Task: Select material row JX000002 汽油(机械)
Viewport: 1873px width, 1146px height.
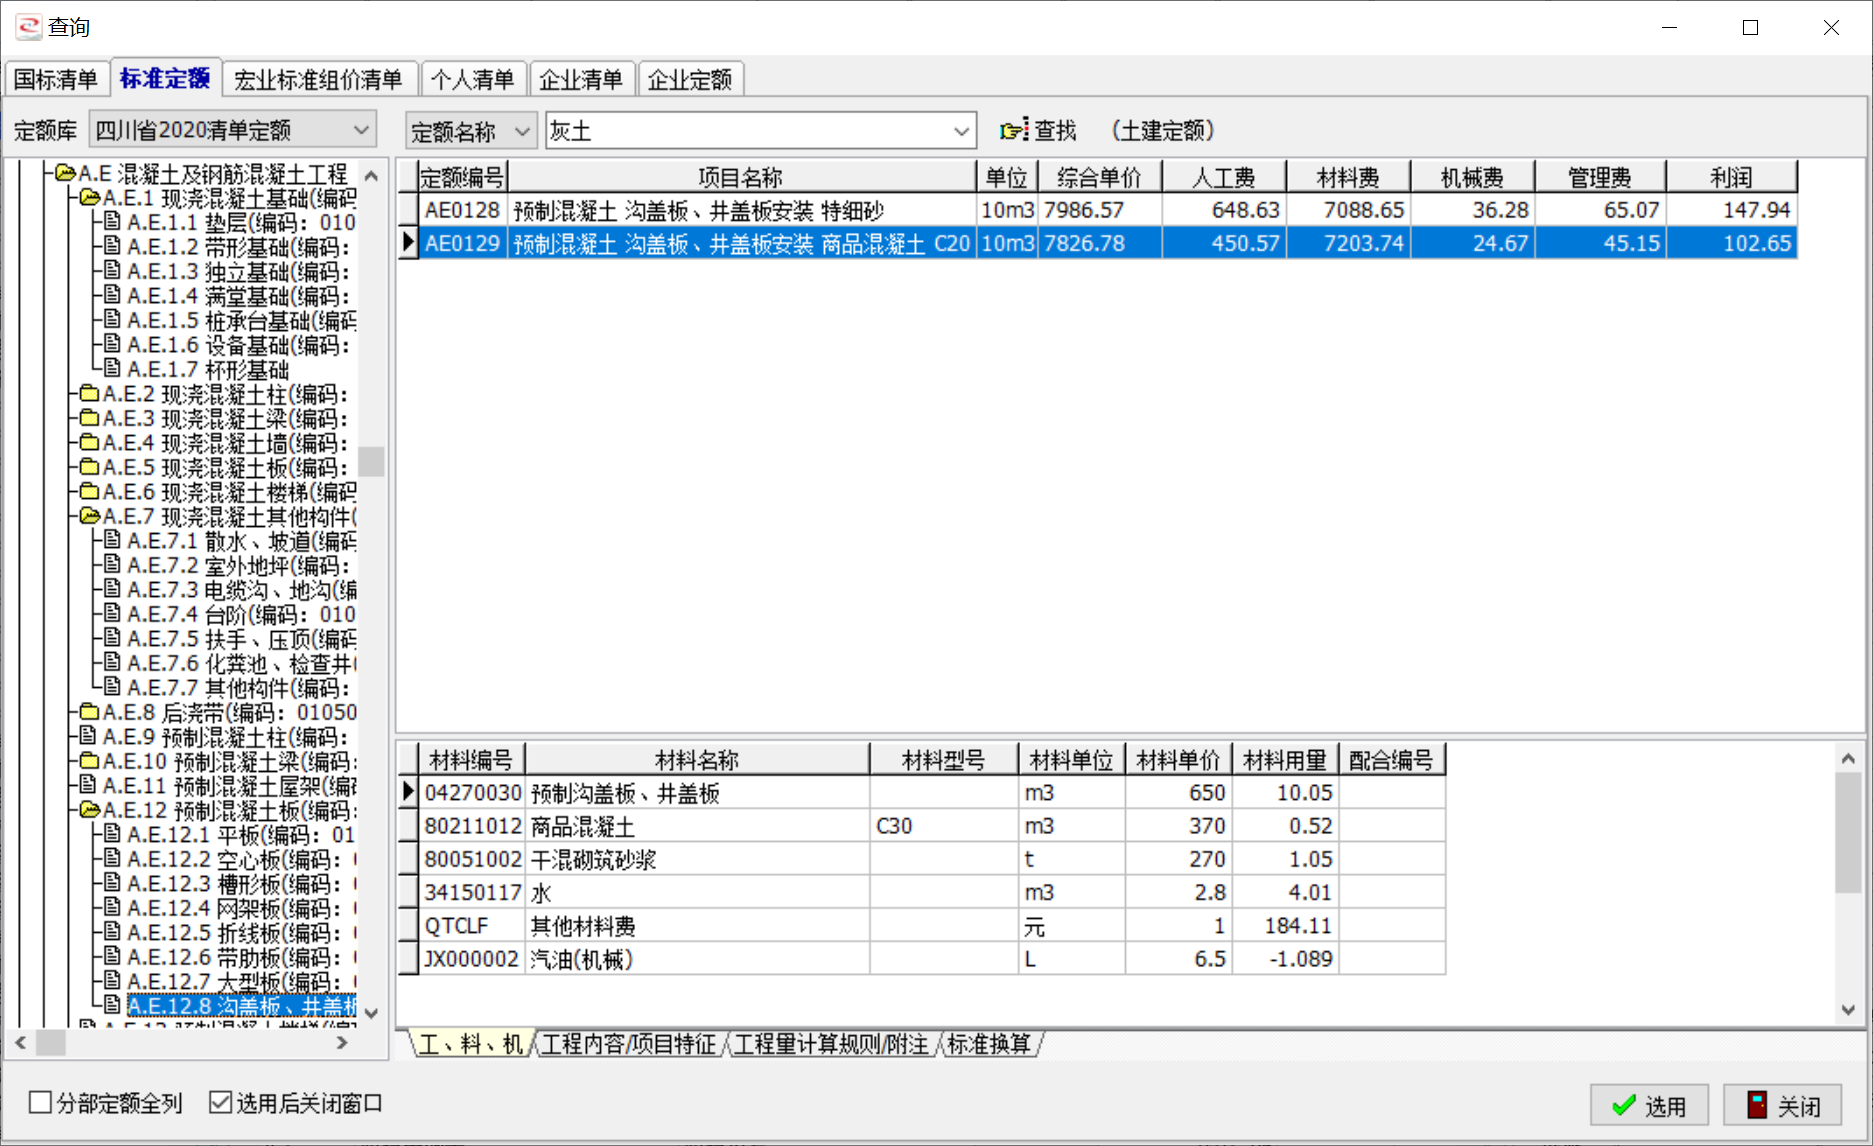Action: click(x=921, y=959)
